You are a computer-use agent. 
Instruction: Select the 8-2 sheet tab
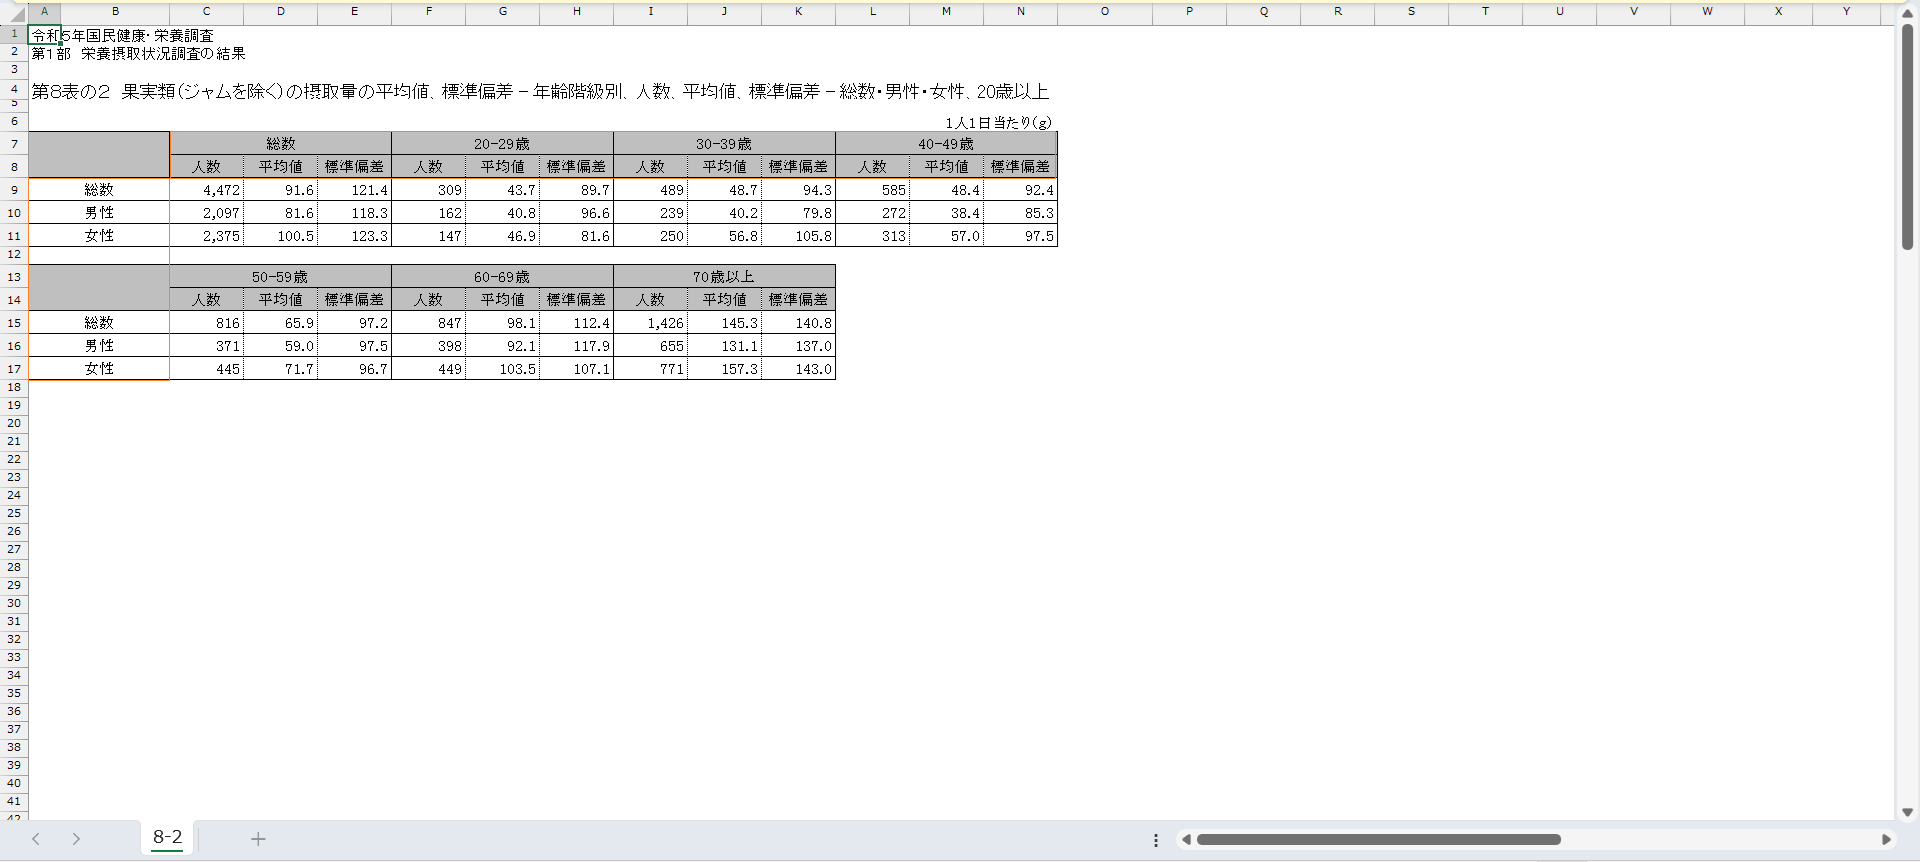click(167, 838)
